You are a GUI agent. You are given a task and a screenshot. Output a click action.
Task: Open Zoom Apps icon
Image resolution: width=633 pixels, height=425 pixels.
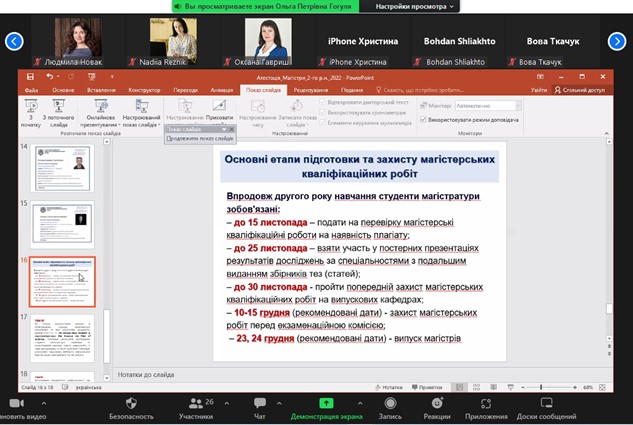(486, 403)
